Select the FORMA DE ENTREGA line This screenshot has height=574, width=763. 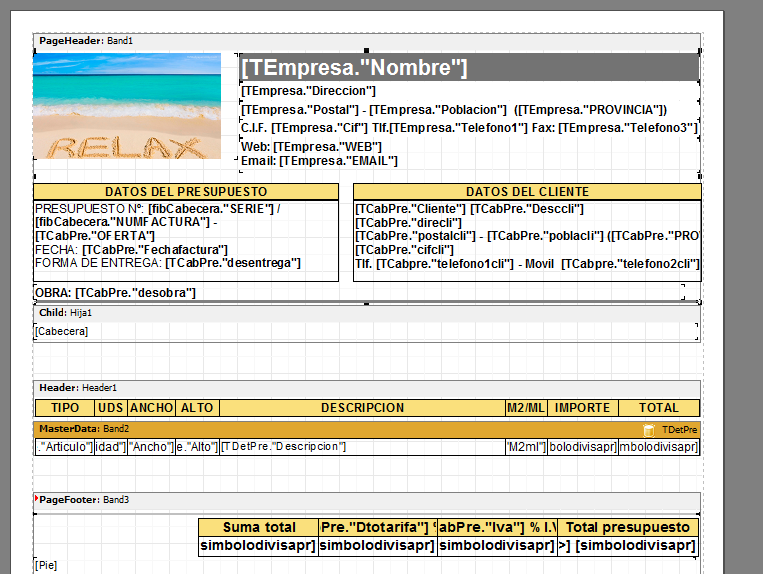click(168, 263)
